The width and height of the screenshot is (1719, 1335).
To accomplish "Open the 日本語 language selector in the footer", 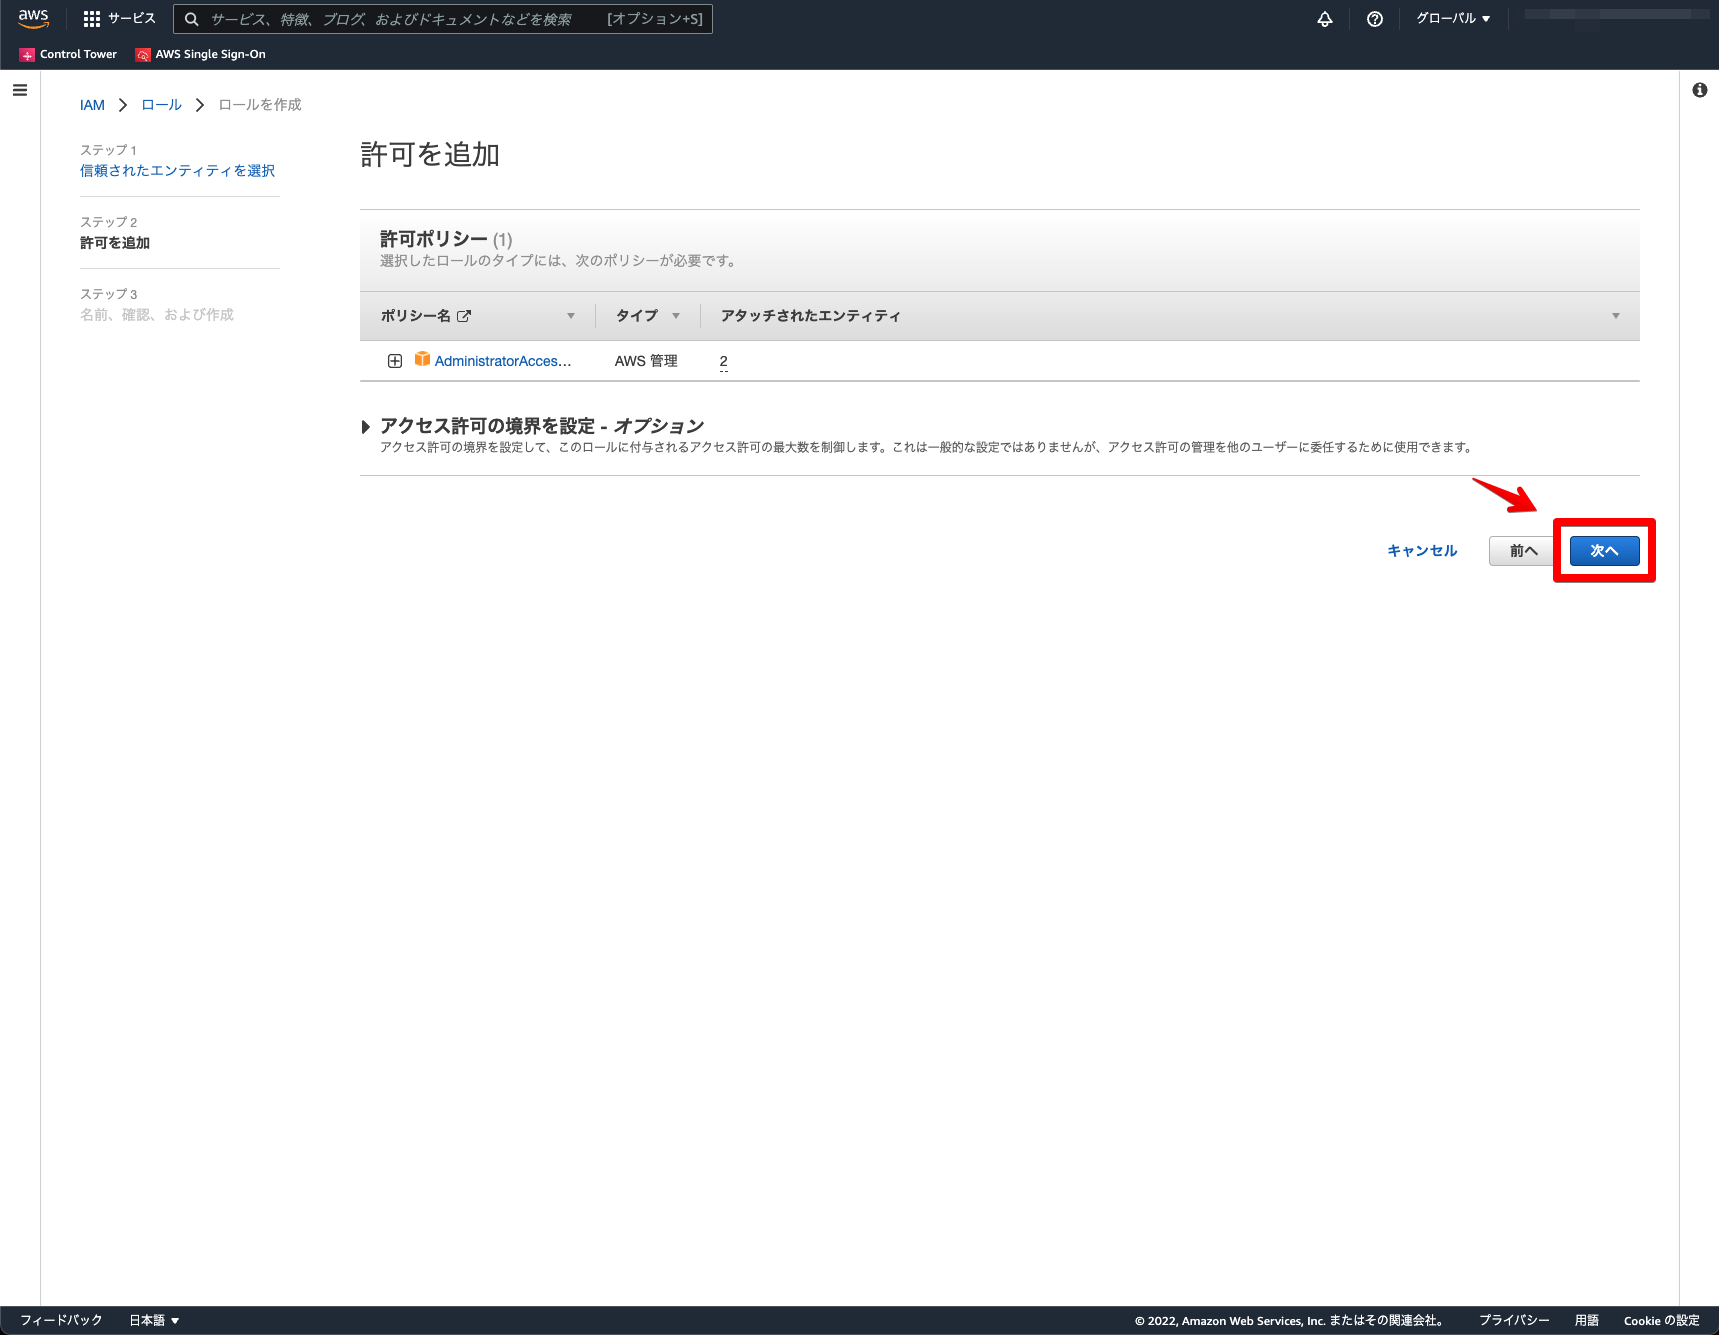I will (x=152, y=1320).
